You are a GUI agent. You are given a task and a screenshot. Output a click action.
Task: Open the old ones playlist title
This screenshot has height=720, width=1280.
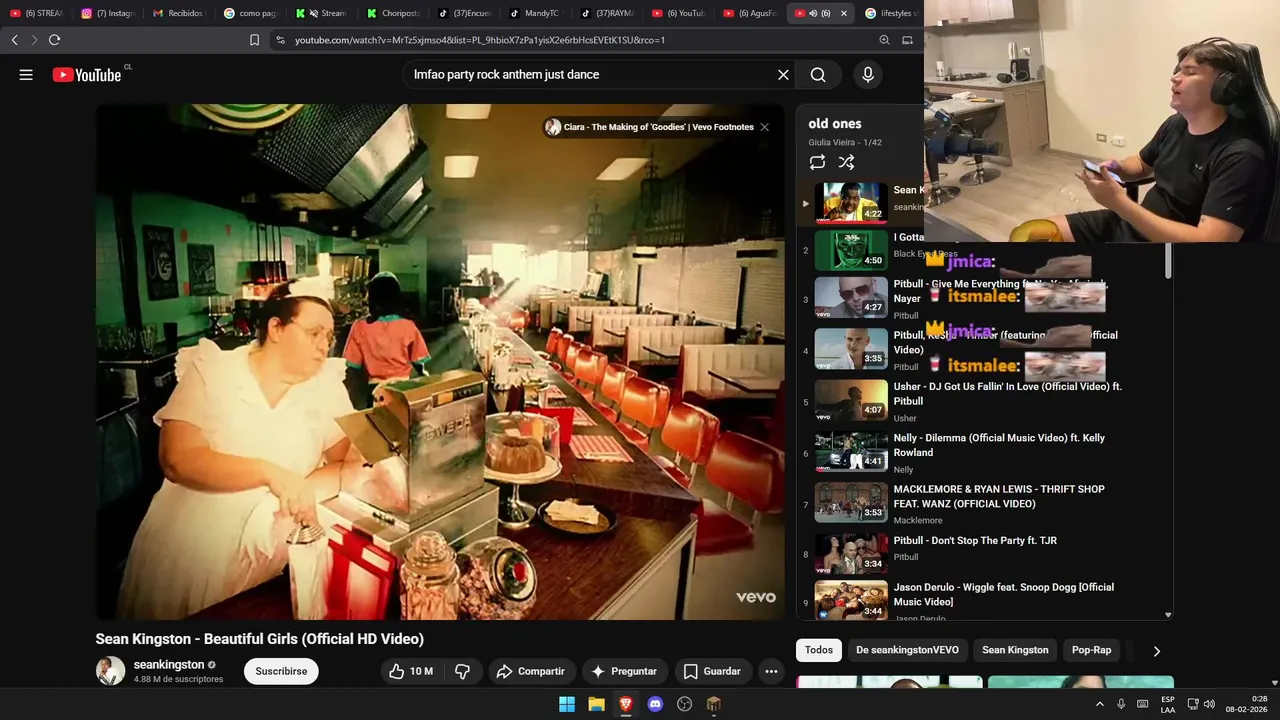[x=835, y=124]
